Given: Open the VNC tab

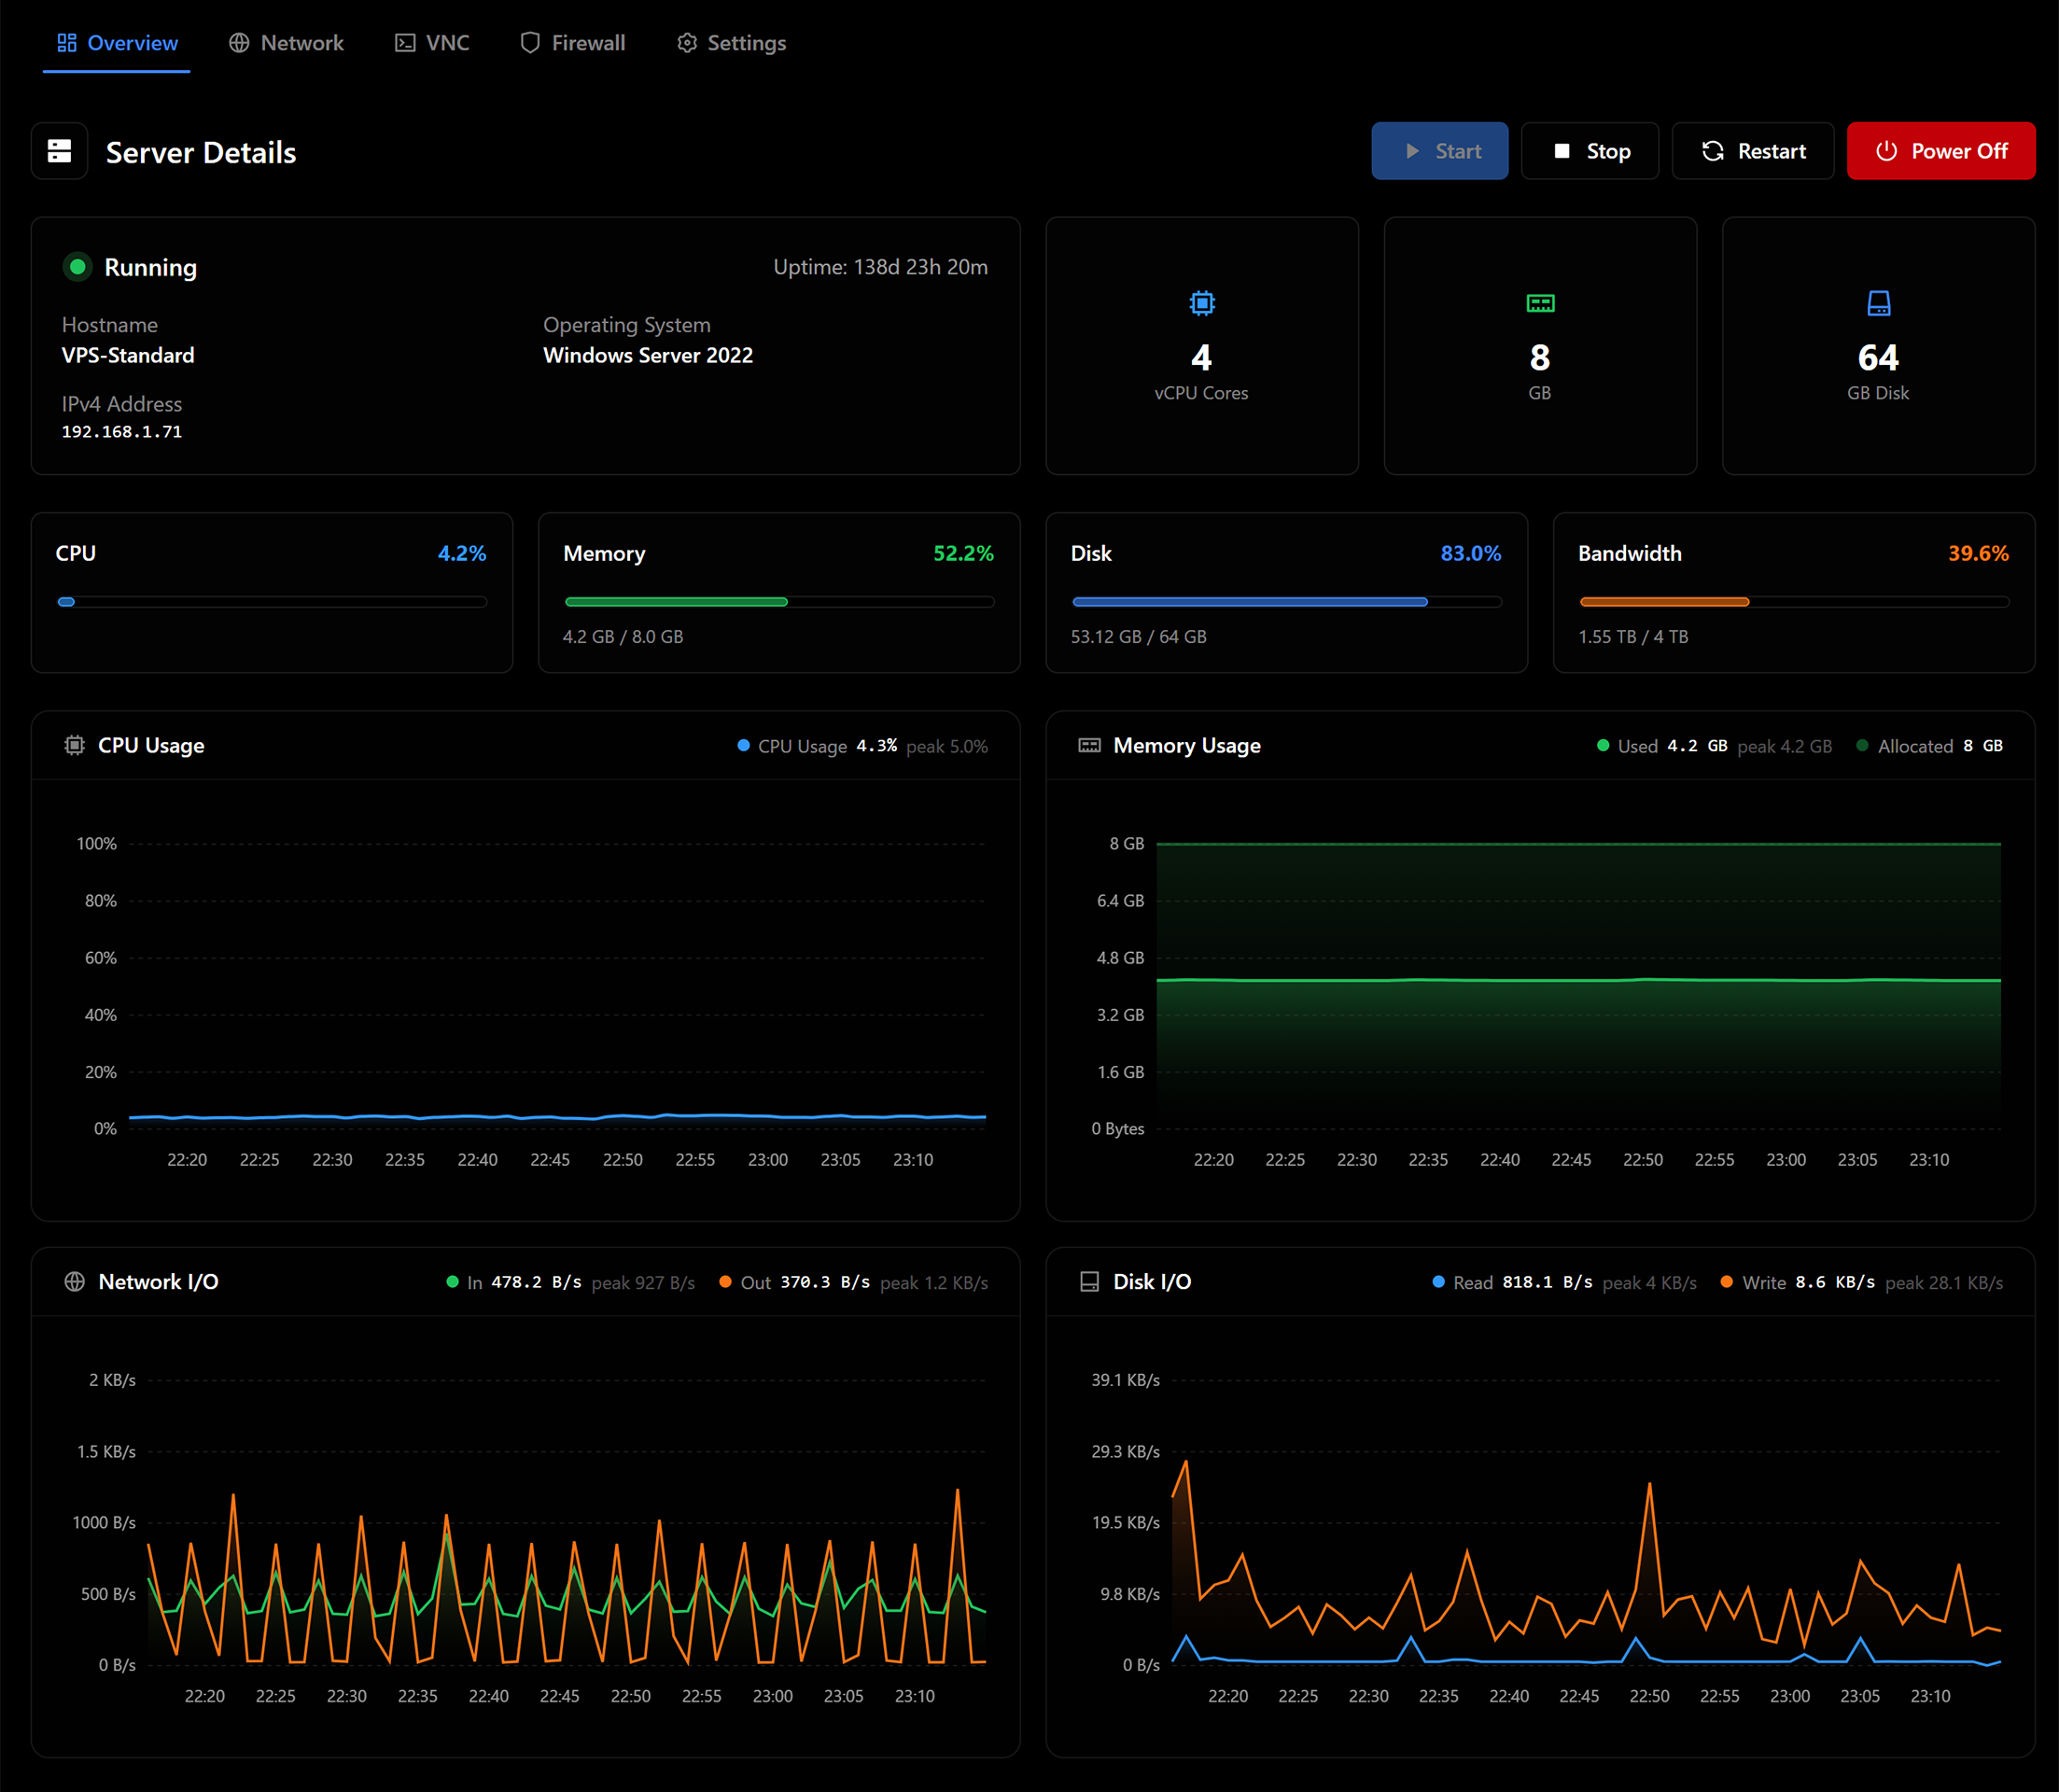Looking at the screenshot, I should [x=432, y=43].
